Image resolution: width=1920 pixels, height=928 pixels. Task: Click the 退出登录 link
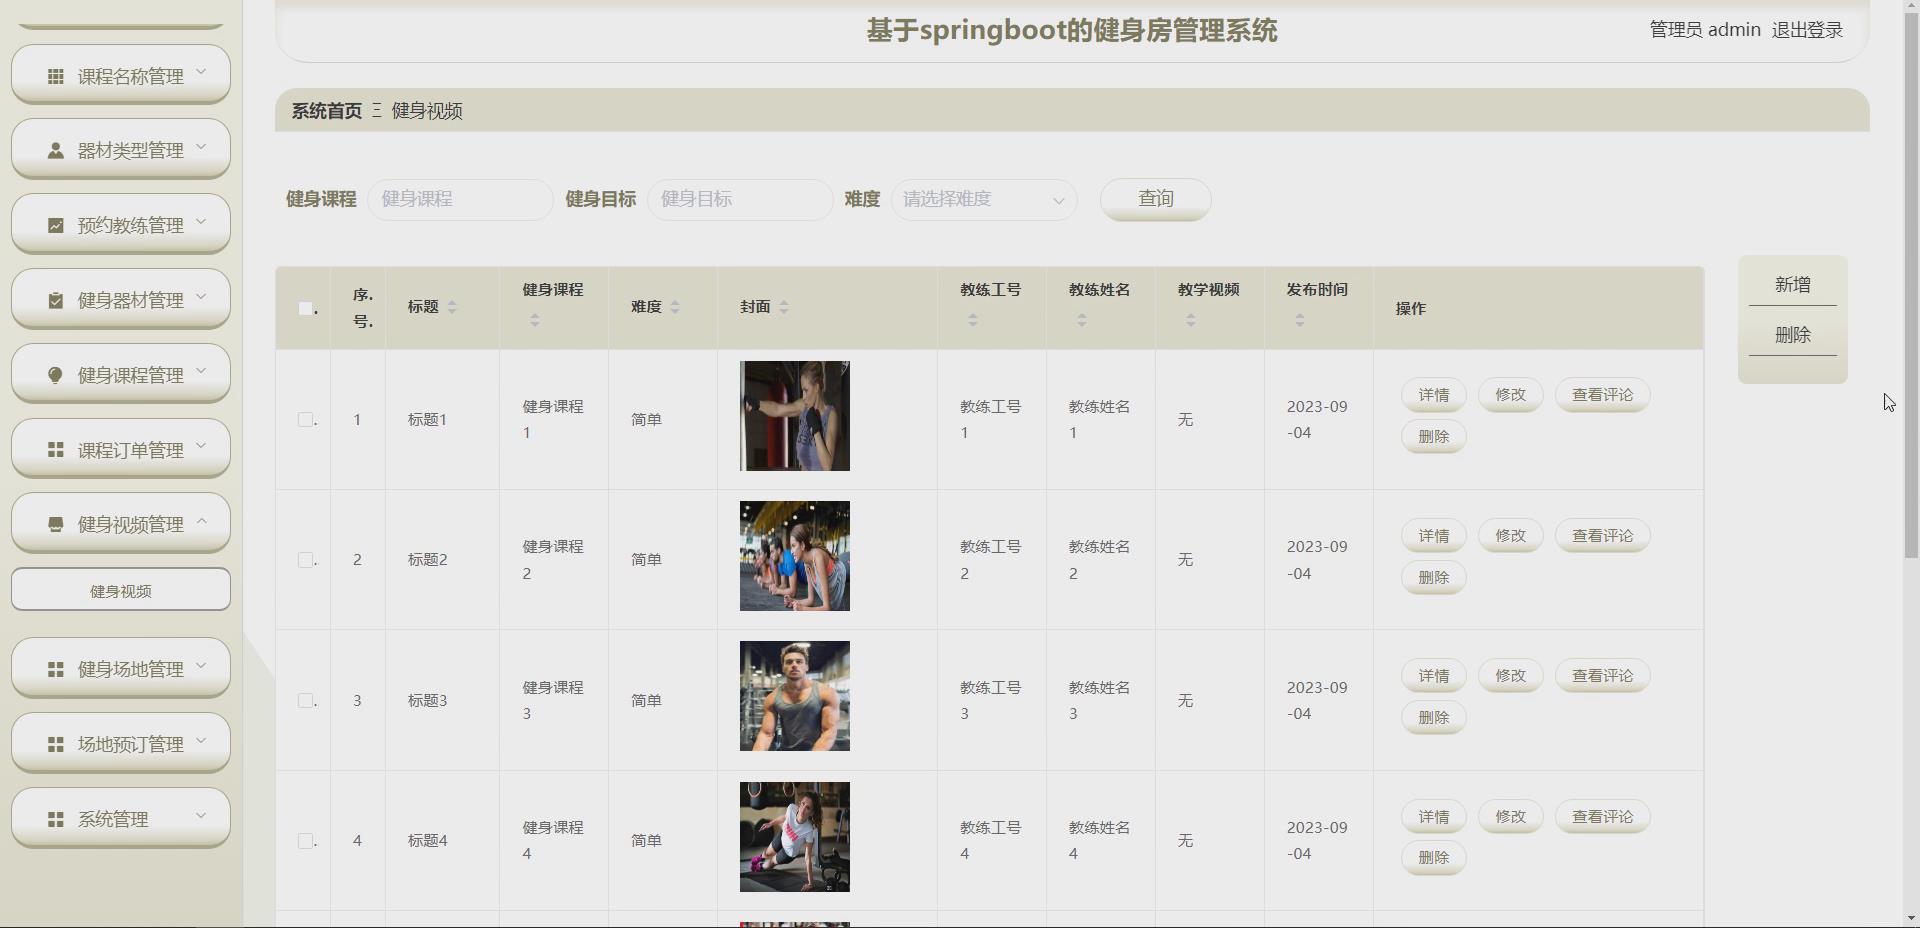1807,30
